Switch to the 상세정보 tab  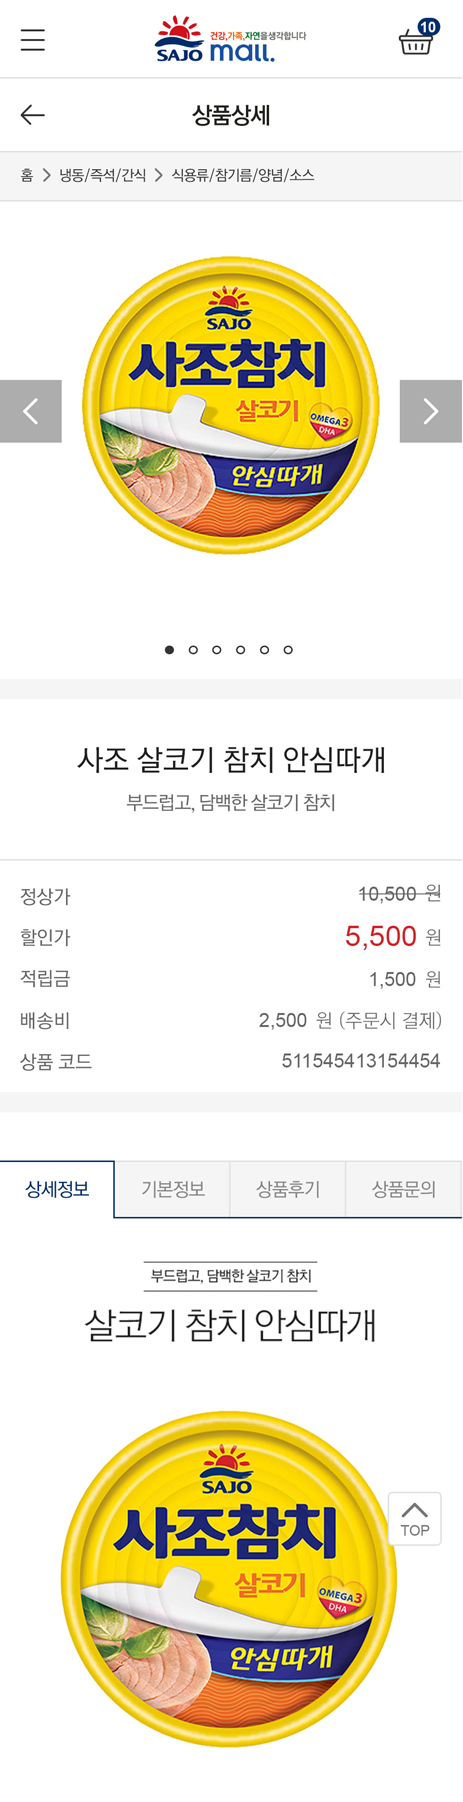pyautogui.click(x=57, y=1189)
